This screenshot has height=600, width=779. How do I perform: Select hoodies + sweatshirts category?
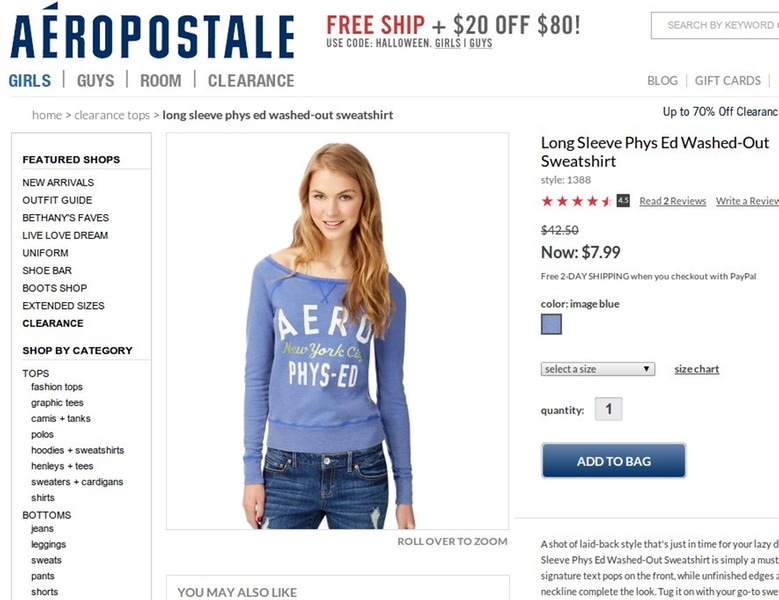point(77,450)
